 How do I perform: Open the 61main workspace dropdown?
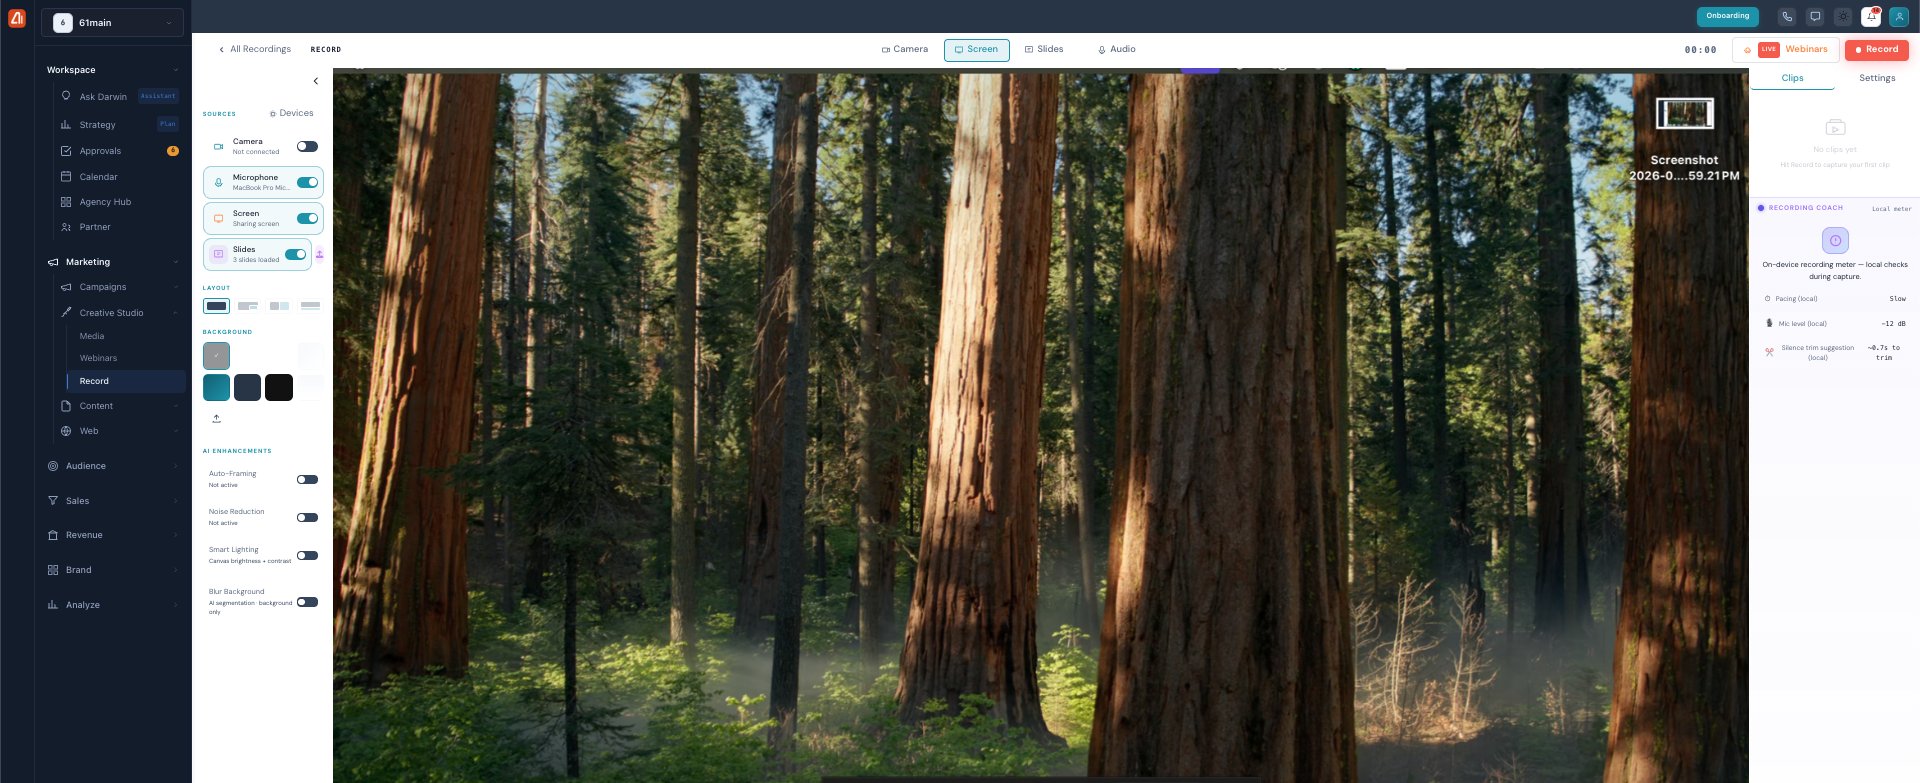(x=112, y=22)
